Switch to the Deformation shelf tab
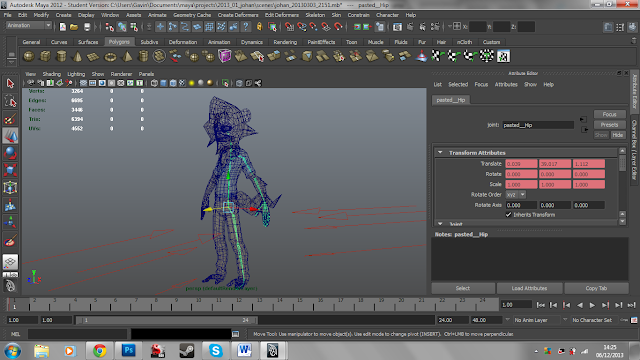 click(183, 42)
